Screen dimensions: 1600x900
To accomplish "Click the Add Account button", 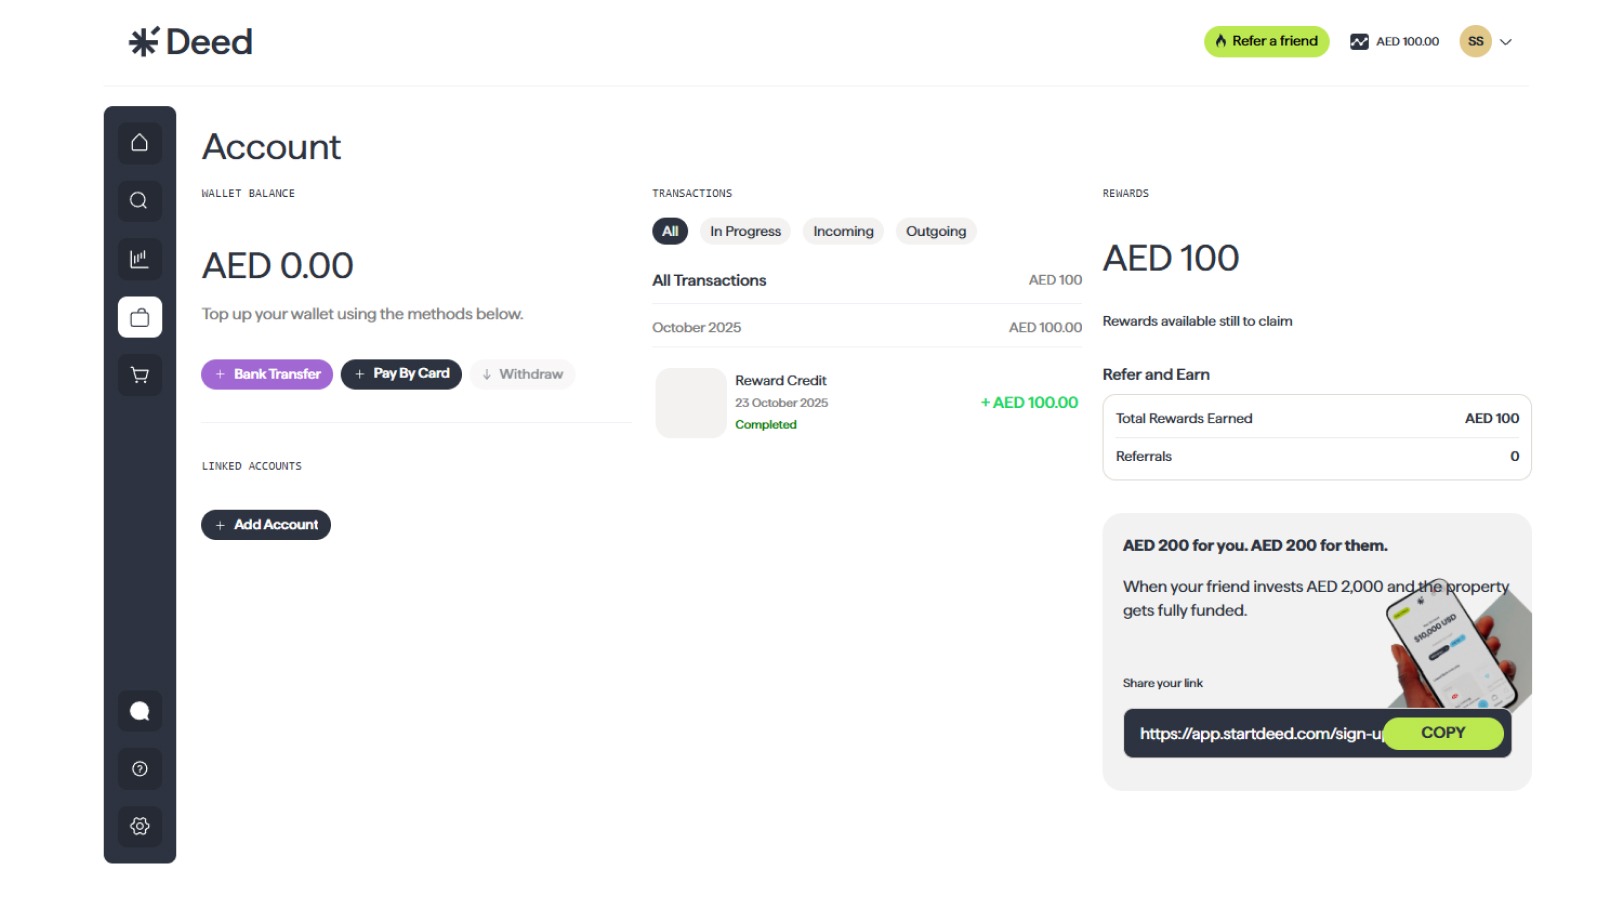I will 266,525.
